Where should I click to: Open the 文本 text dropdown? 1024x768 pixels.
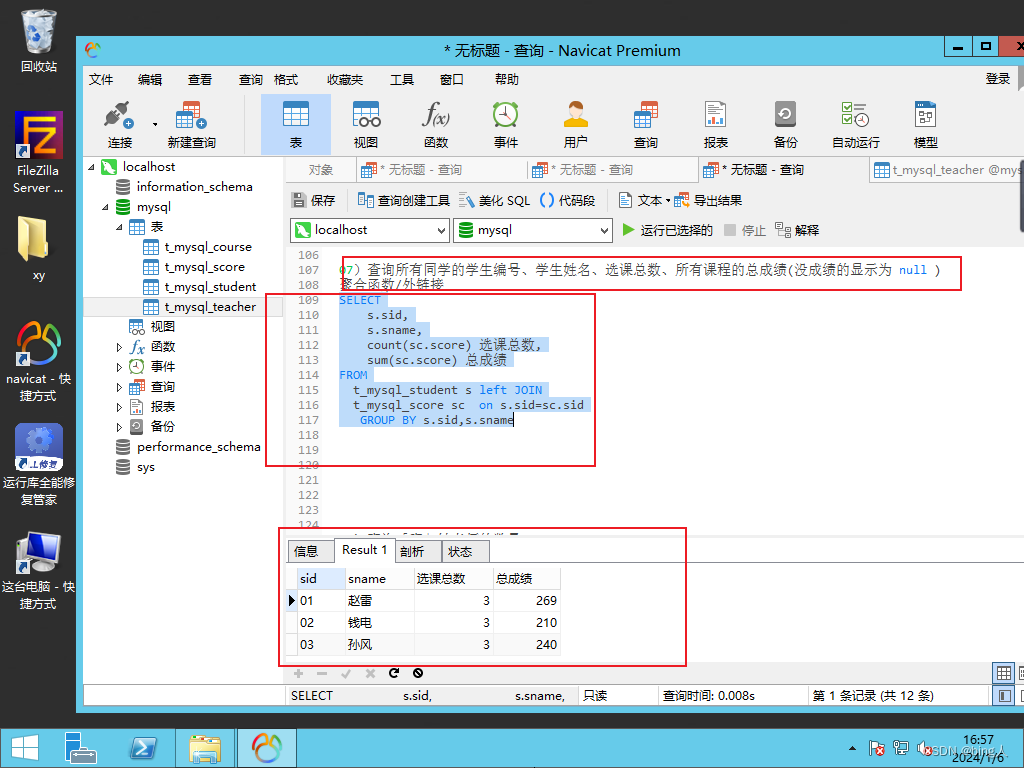[644, 200]
